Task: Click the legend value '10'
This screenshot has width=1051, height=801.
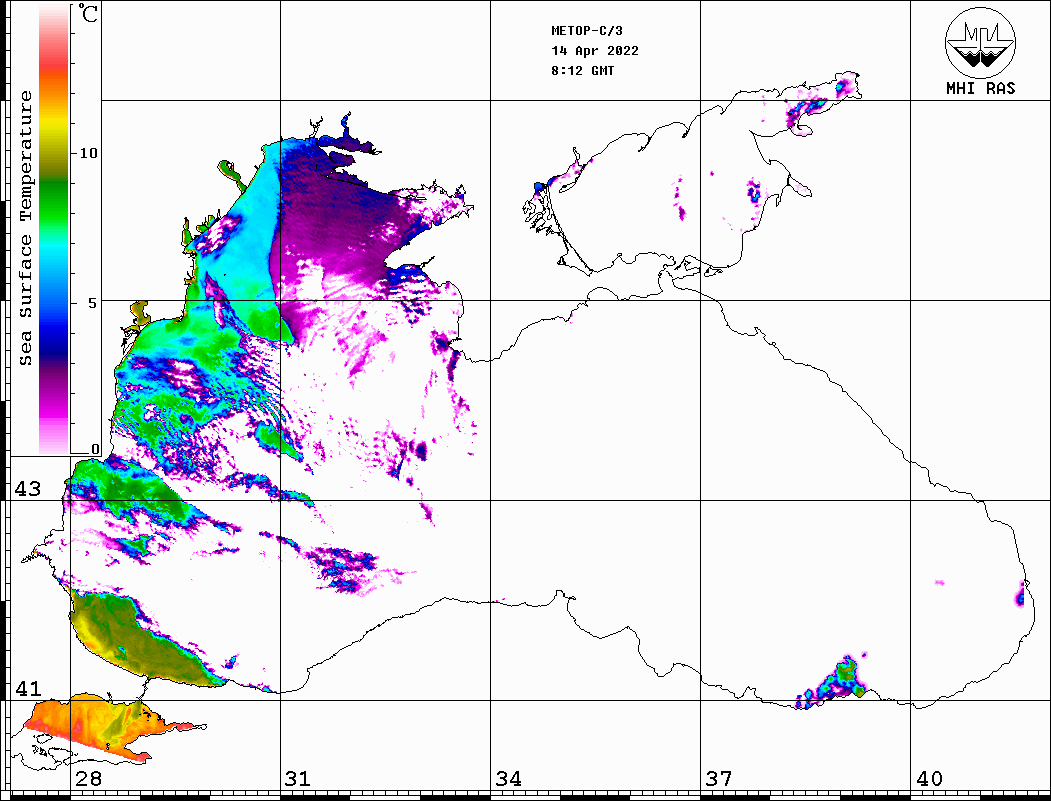Action: click(88, 153)
